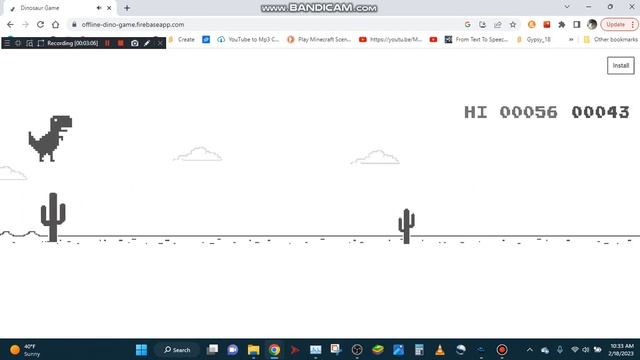Open the weather widget showing Sunny
The width and height of the screenshot is (640, 360).
25,350
